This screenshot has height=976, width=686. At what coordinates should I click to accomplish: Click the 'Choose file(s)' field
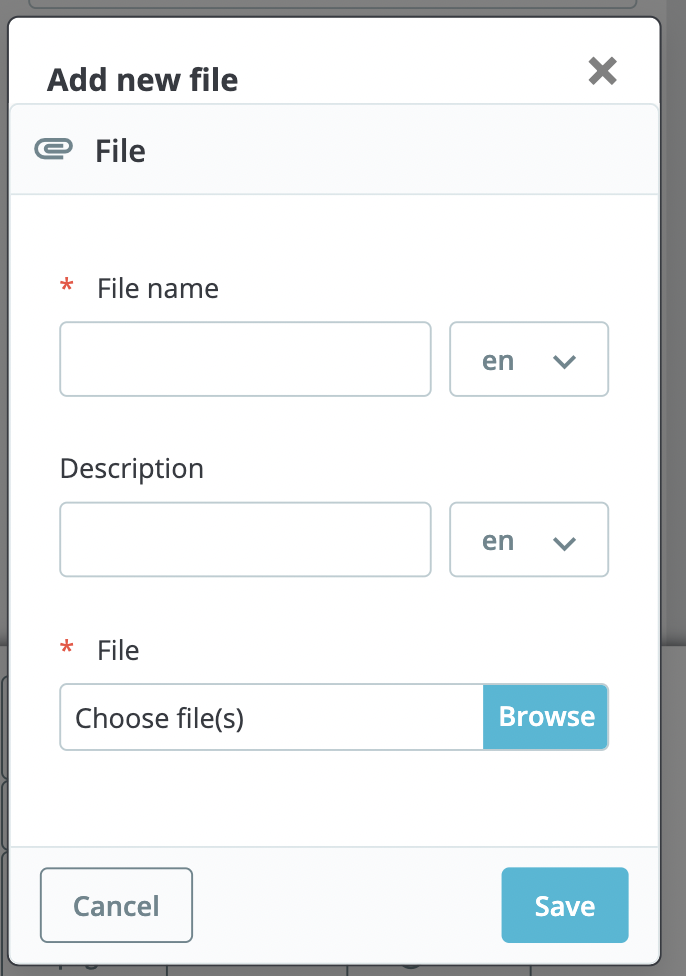click(x=270, y=717)
